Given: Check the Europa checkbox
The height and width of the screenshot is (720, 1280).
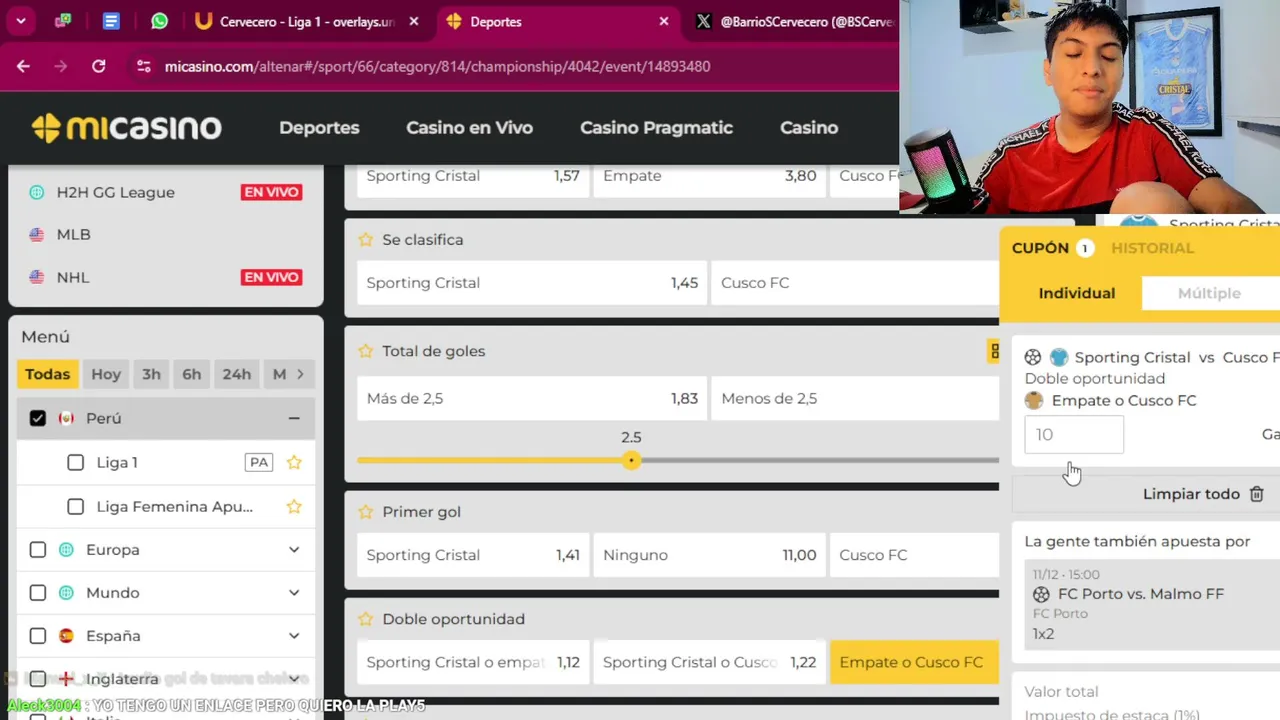Looking at the screenshot, I should (x=38, y=550).
